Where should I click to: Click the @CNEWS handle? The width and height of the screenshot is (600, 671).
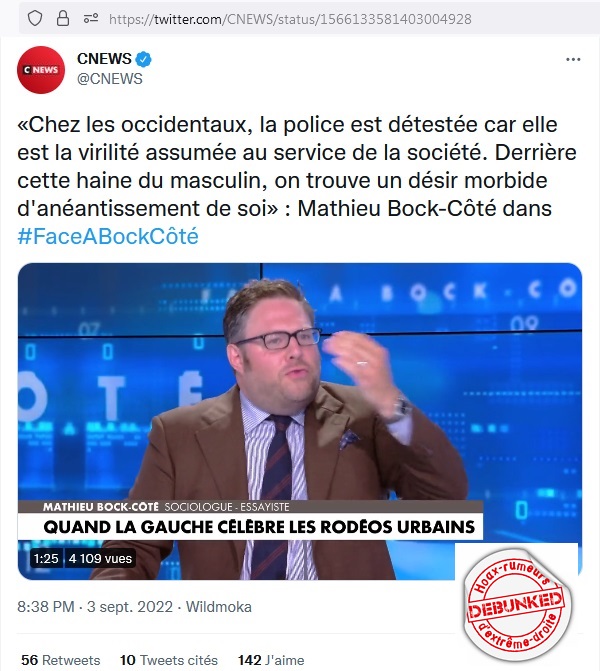point(110,79)
